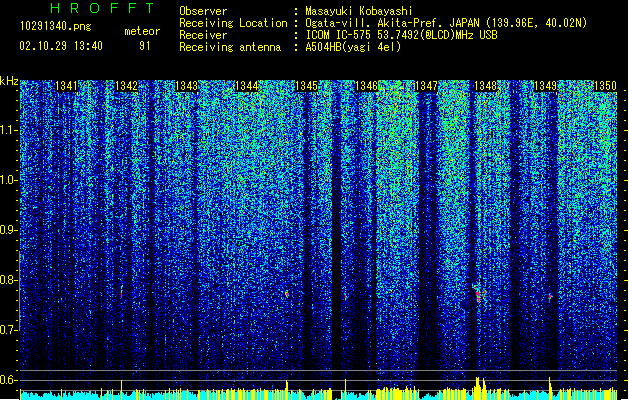Click the 0.6 kHz axis label
The width and height of the screenshot is (629, 400).
[x=8, y=380]
